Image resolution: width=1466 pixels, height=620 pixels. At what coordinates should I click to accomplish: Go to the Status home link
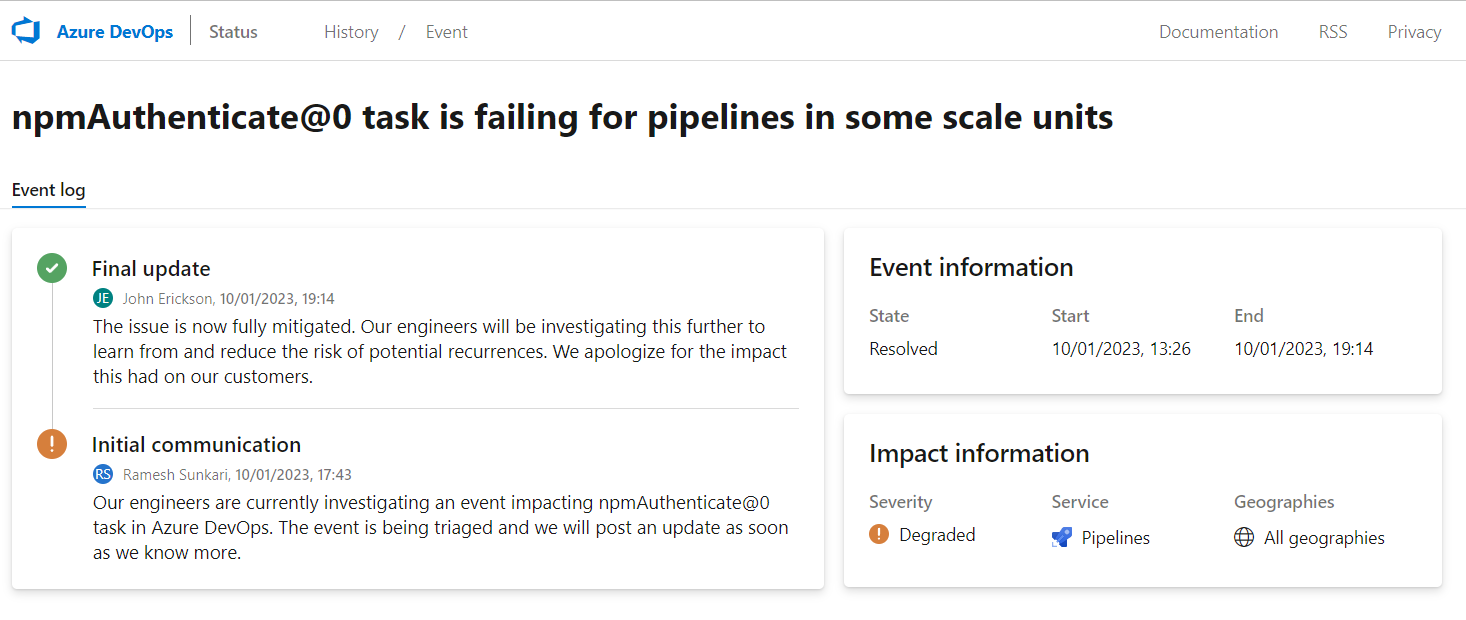233,32
